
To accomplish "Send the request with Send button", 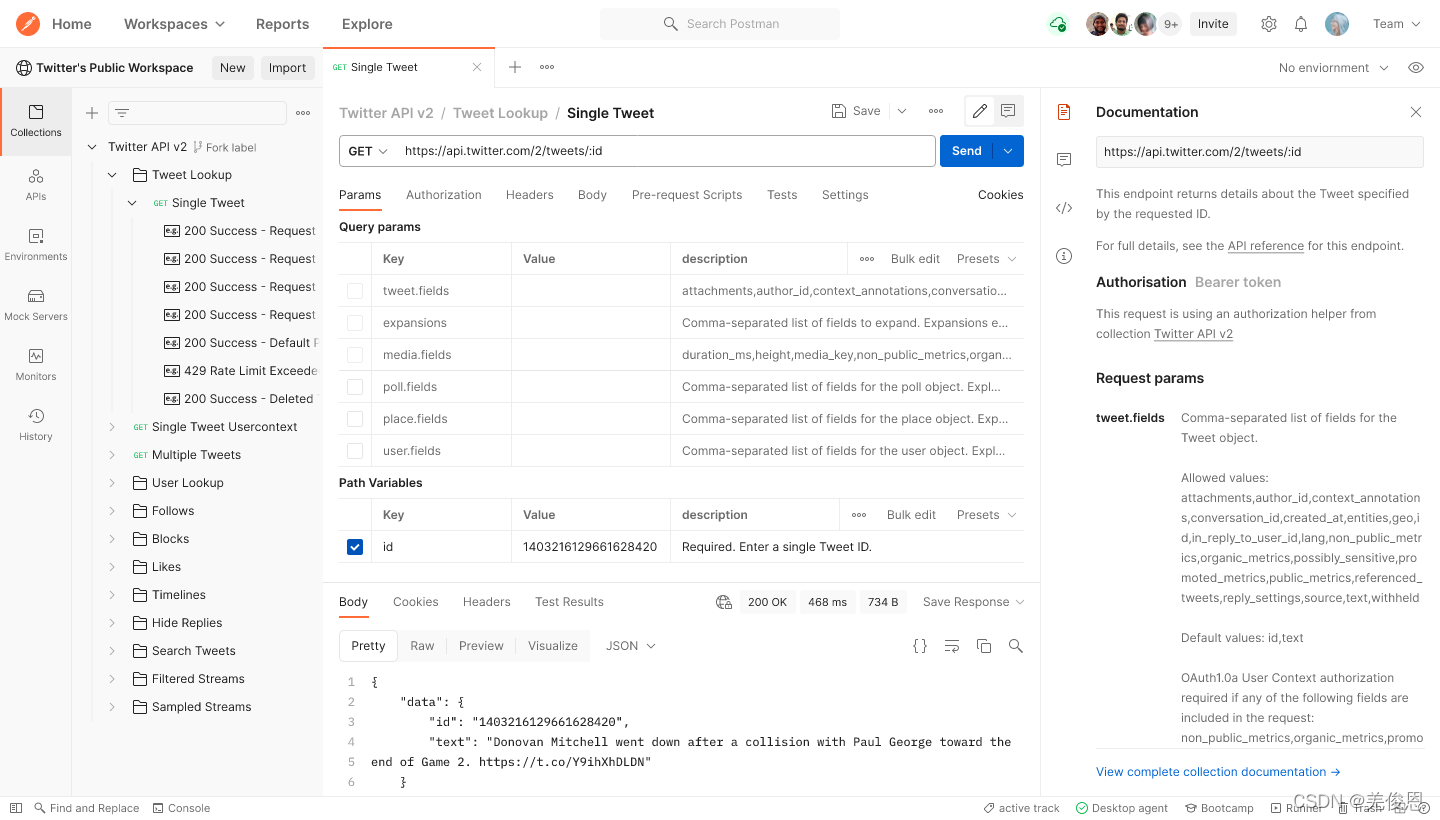I will click(967, 151).
